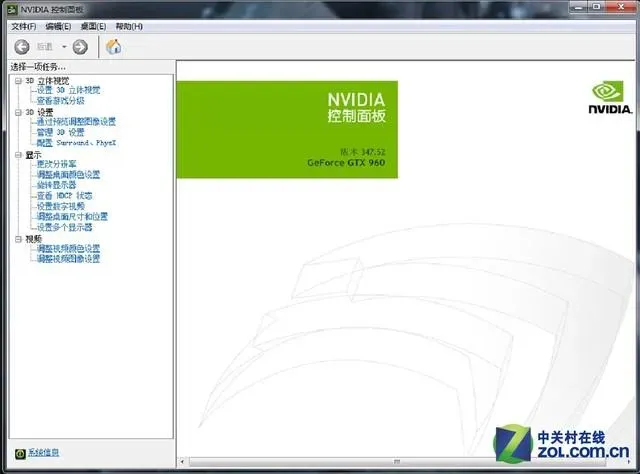The image size is (640, 474).
Task: Go forward with the Forward arrow icon
Action: pos(80,47)
